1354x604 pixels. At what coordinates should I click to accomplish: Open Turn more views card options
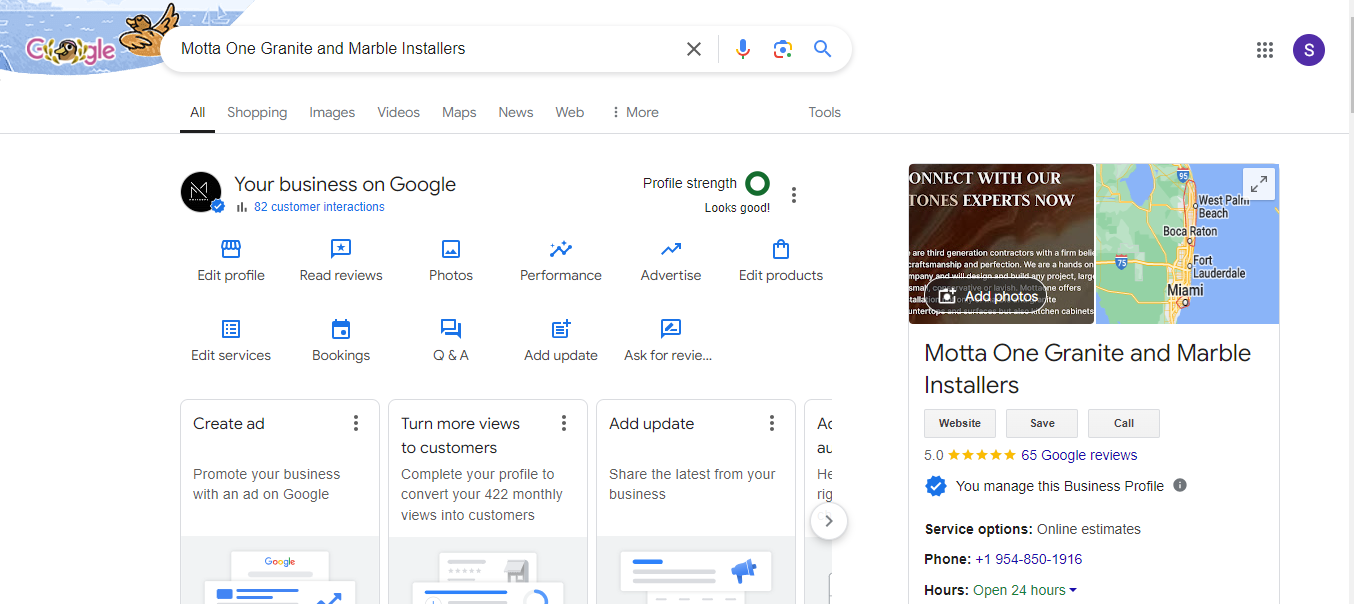pos(564,423)
